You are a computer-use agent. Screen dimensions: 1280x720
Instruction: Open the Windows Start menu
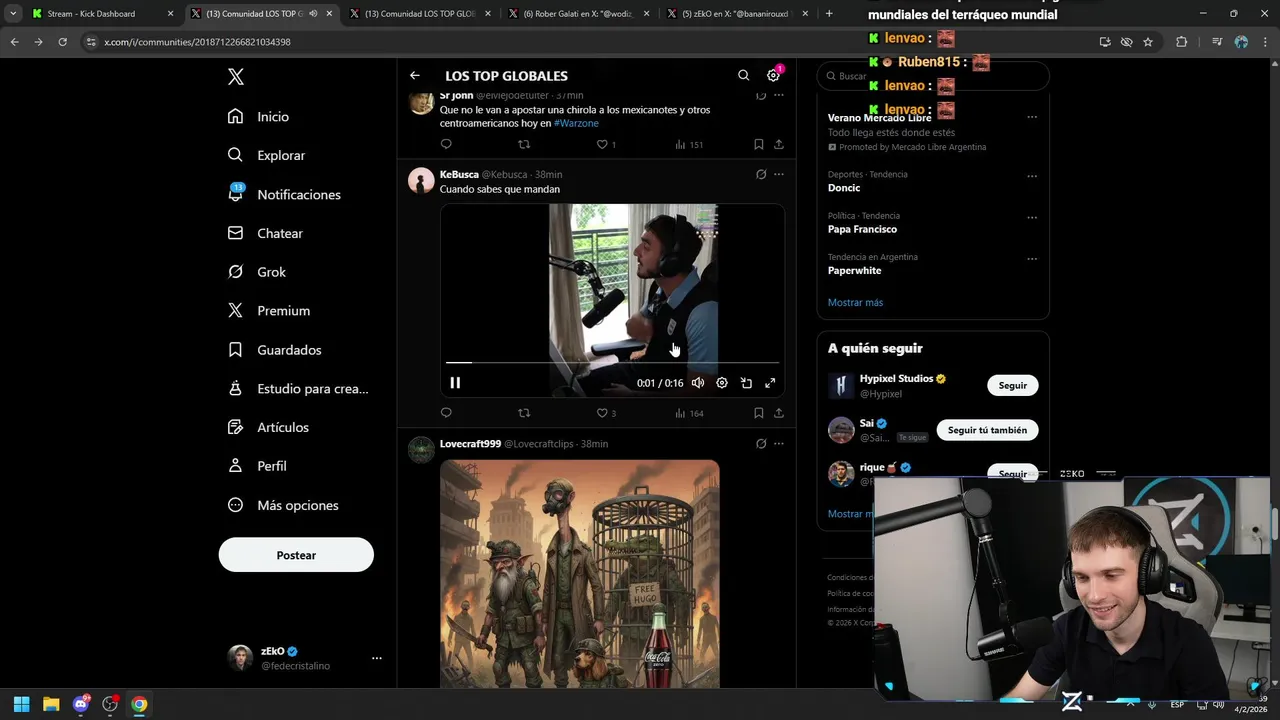click(21, 704)
